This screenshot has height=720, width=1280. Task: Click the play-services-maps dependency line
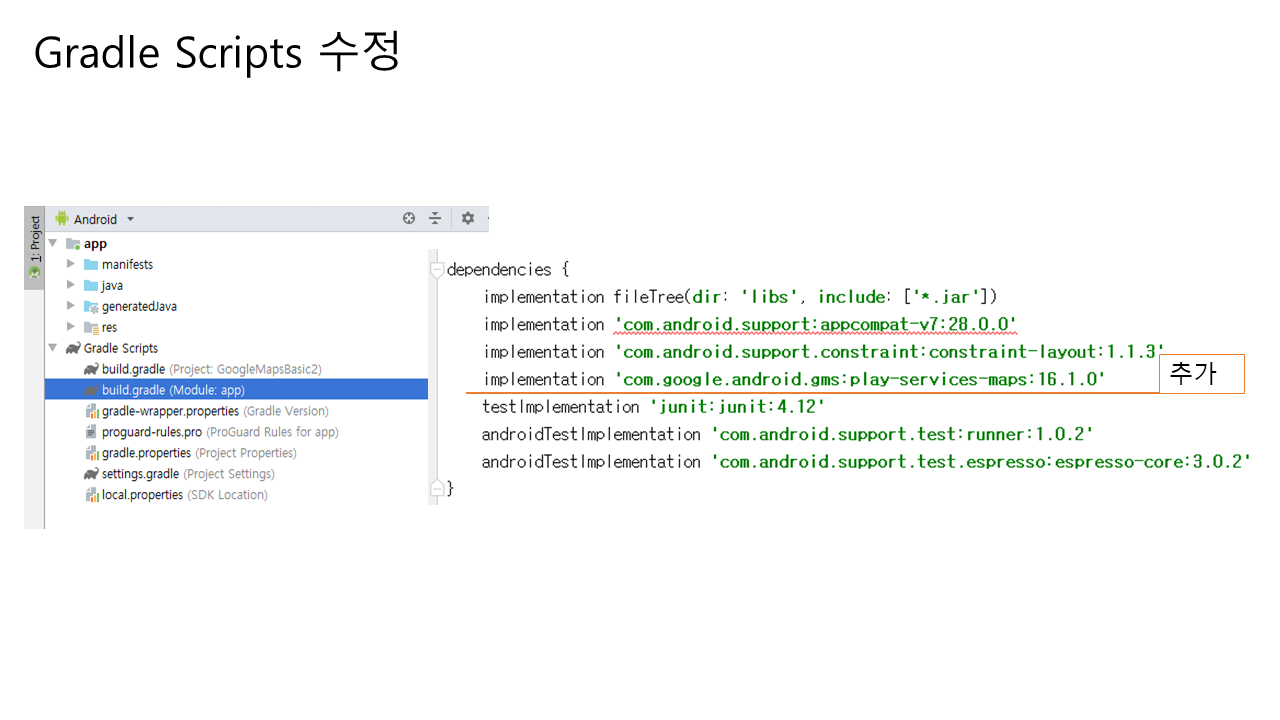pyautogui.click(x=793, y=380)
